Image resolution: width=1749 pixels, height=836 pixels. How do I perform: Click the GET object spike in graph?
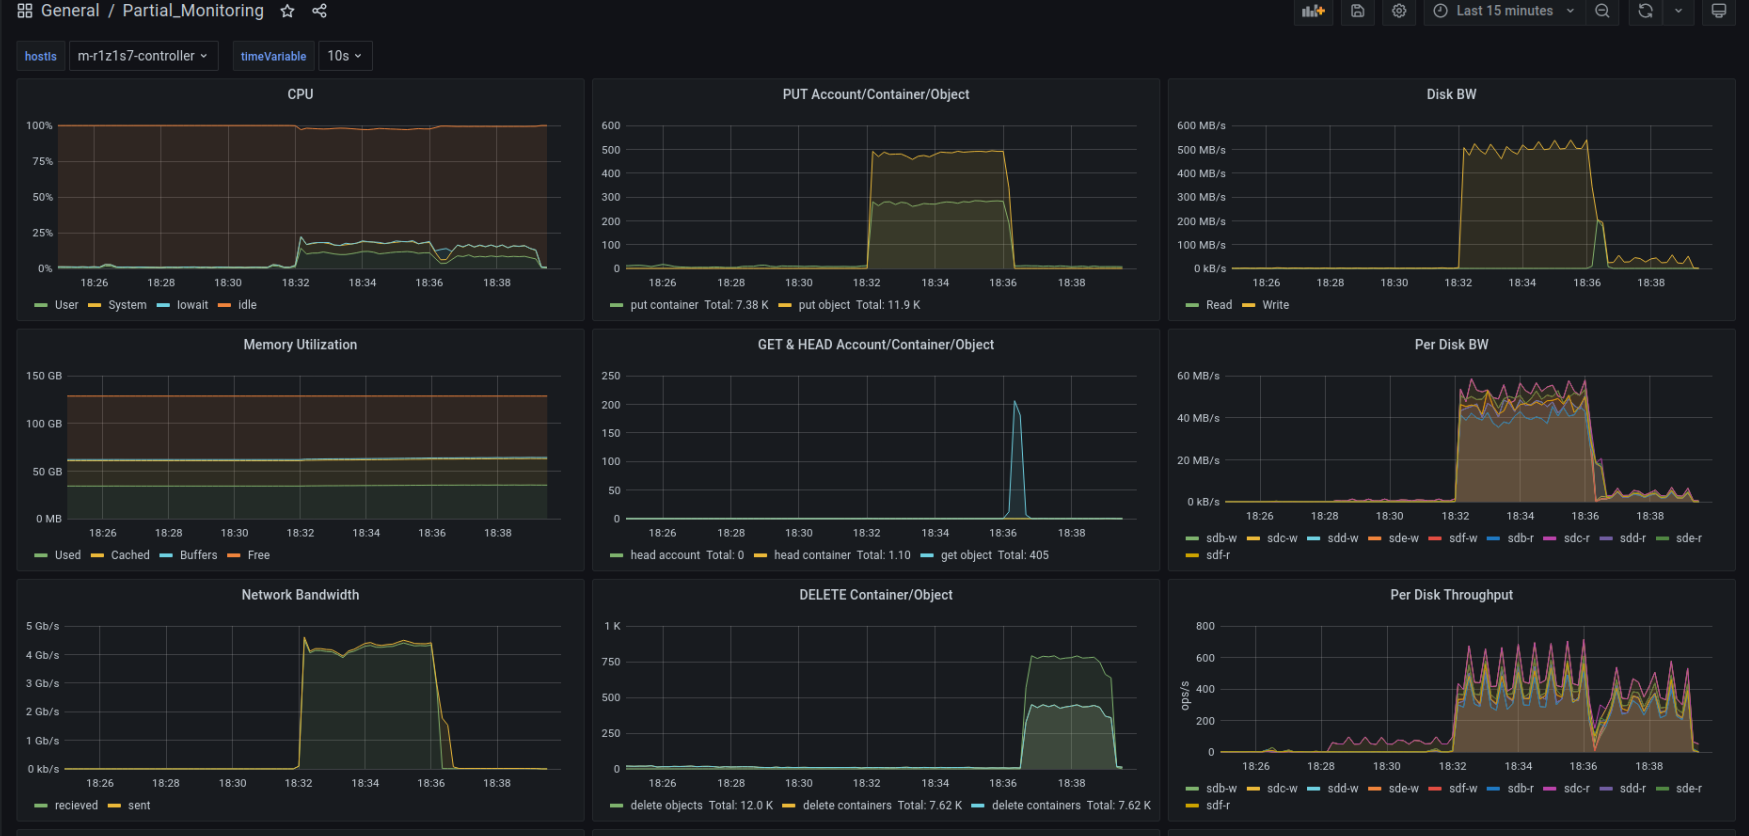pyautogui.click(x=1016, y=405)
